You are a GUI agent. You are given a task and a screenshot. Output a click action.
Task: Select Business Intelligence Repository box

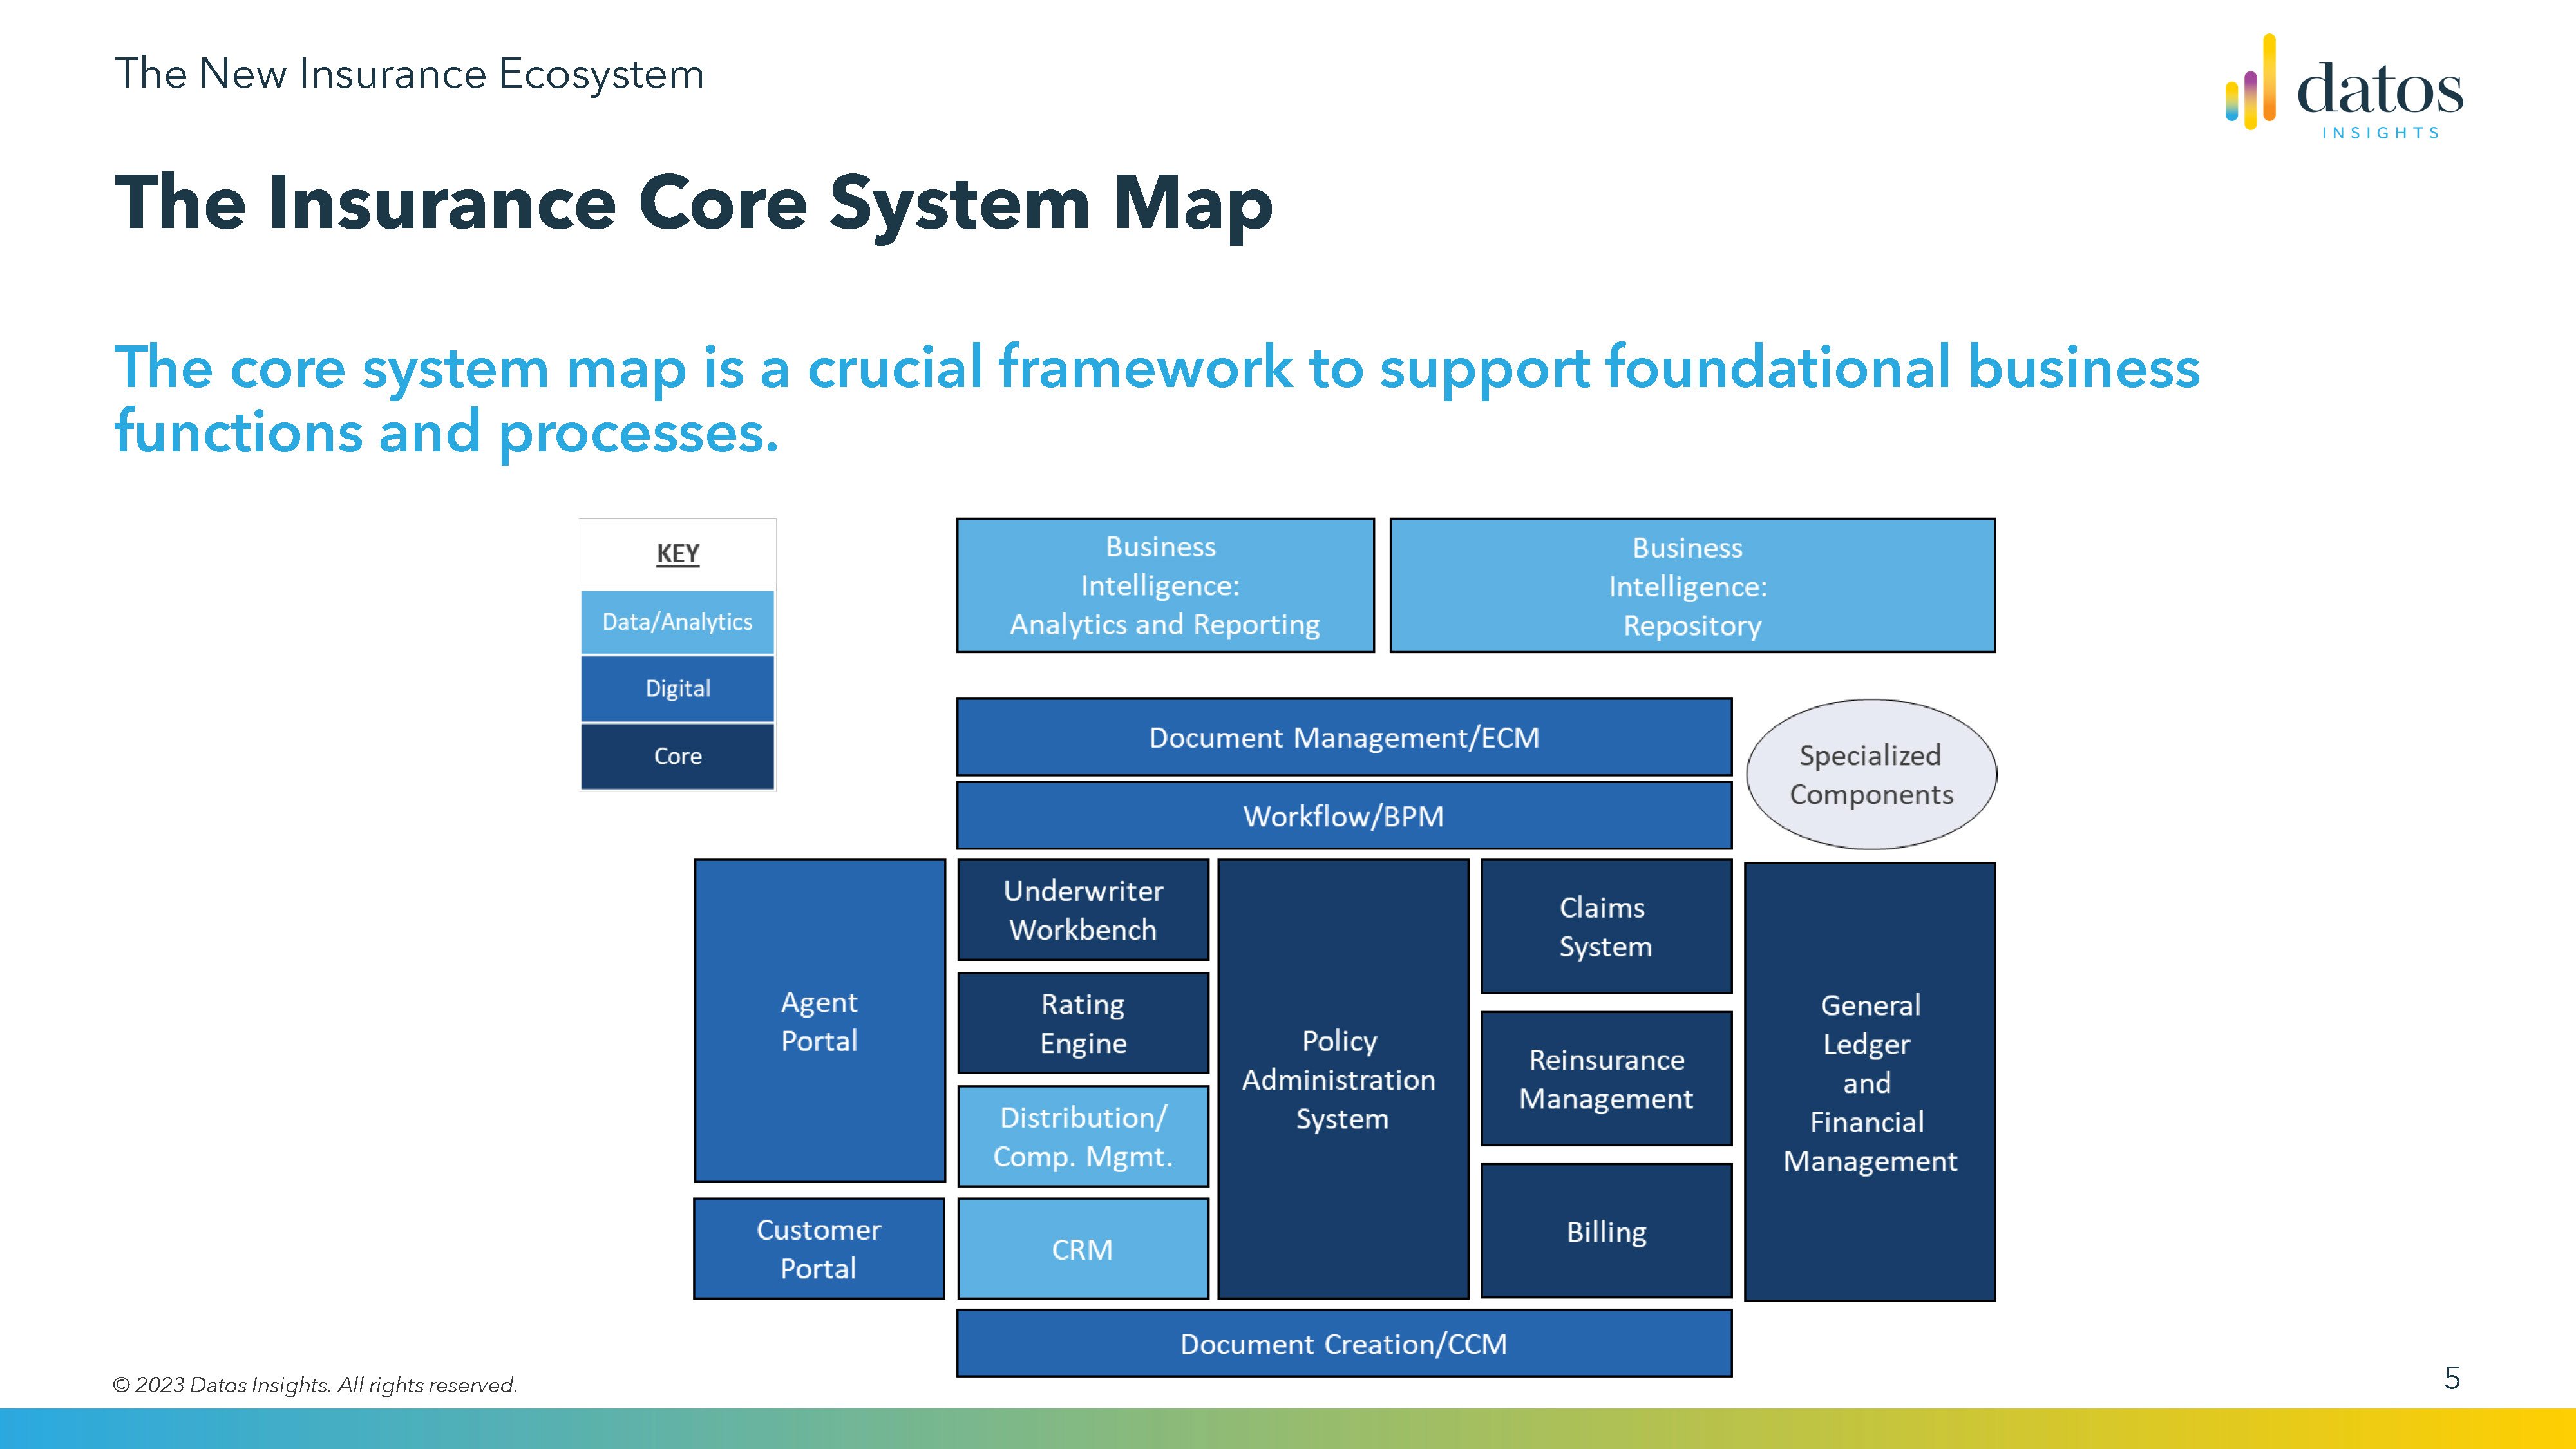1692,586
